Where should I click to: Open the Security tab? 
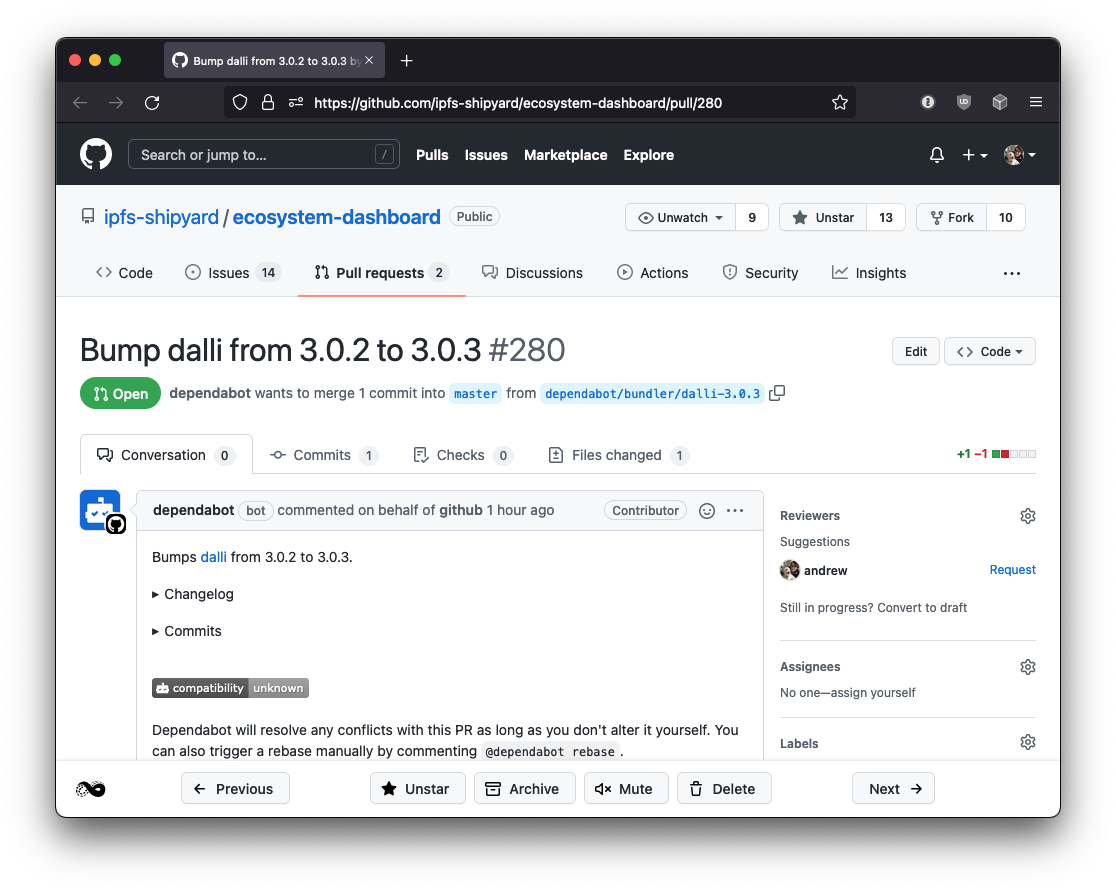coord(760,273)
